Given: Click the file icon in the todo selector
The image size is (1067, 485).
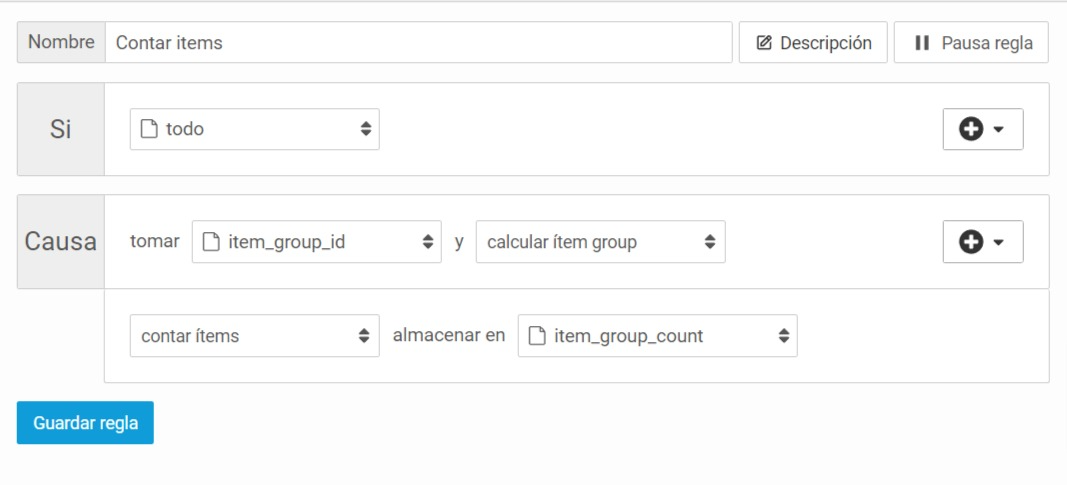Looking at the screenshot, I should pos(148,129).
